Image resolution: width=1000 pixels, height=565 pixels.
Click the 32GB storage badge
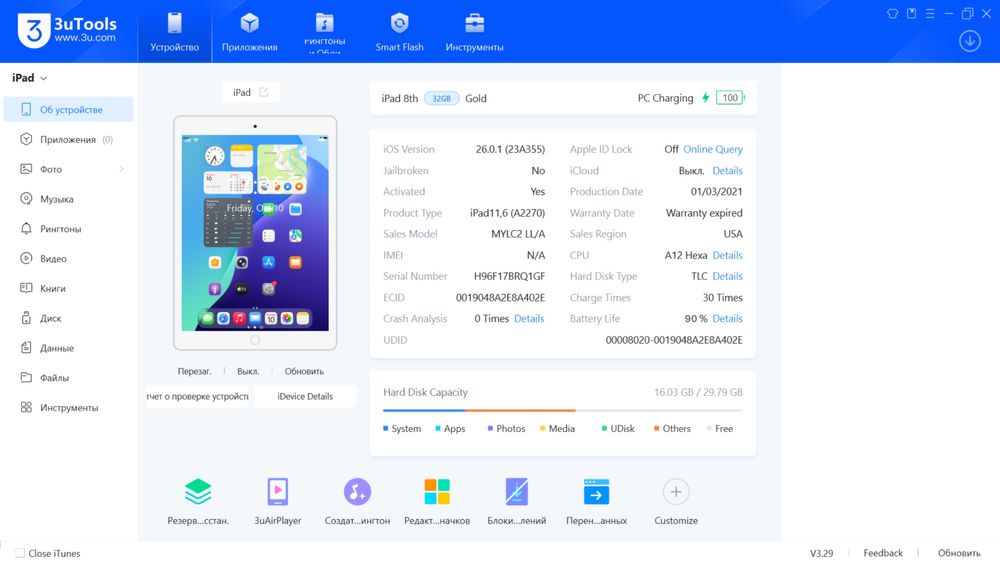[x=441, y=98]
